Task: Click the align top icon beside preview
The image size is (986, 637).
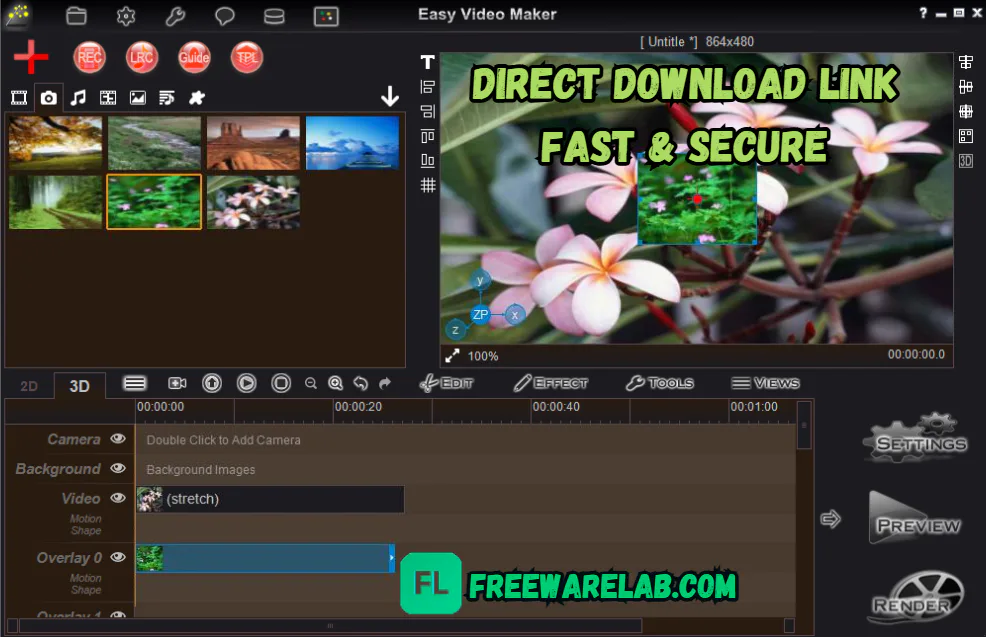Action: tap(428, 136)
